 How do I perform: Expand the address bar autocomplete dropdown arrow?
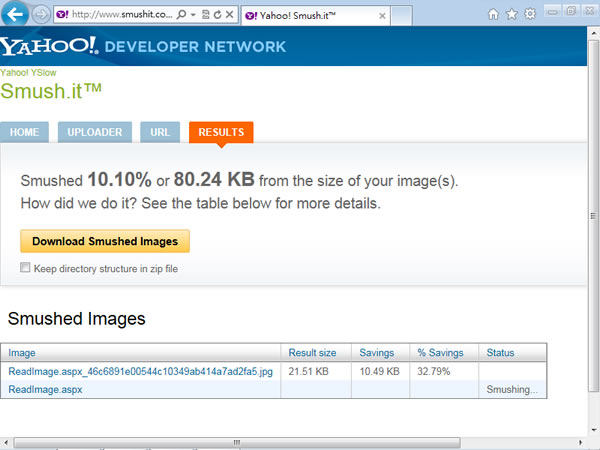point(193,15)
